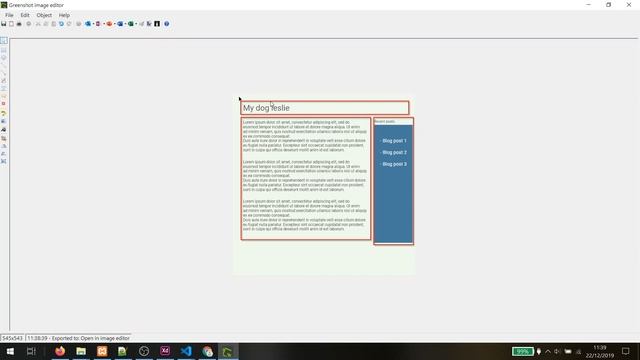Export to Outlook using the toolbar icon
The width and height of the screenshot is (640, 360).
(x=88, y=24)
